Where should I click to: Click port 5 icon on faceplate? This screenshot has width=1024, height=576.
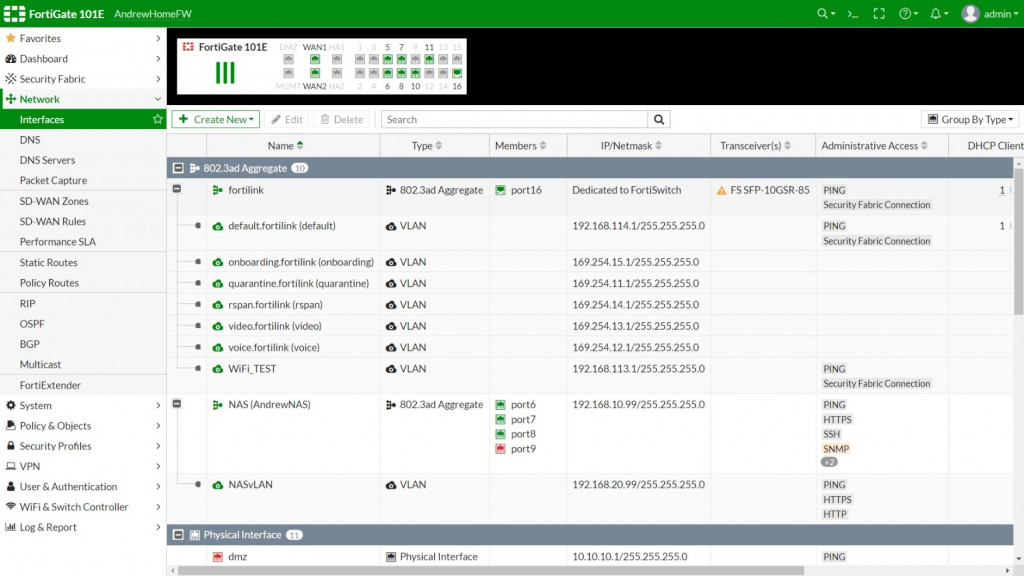coord(387,59)
